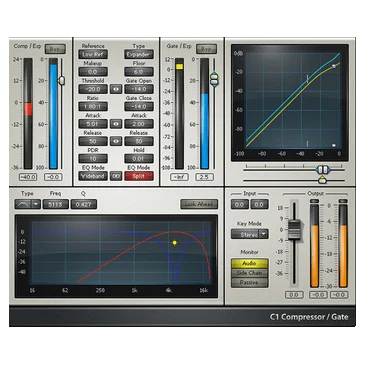Open the filter Type dropdown arrow
The height and width of the screenshot is (365, 365).
(36, 204)
